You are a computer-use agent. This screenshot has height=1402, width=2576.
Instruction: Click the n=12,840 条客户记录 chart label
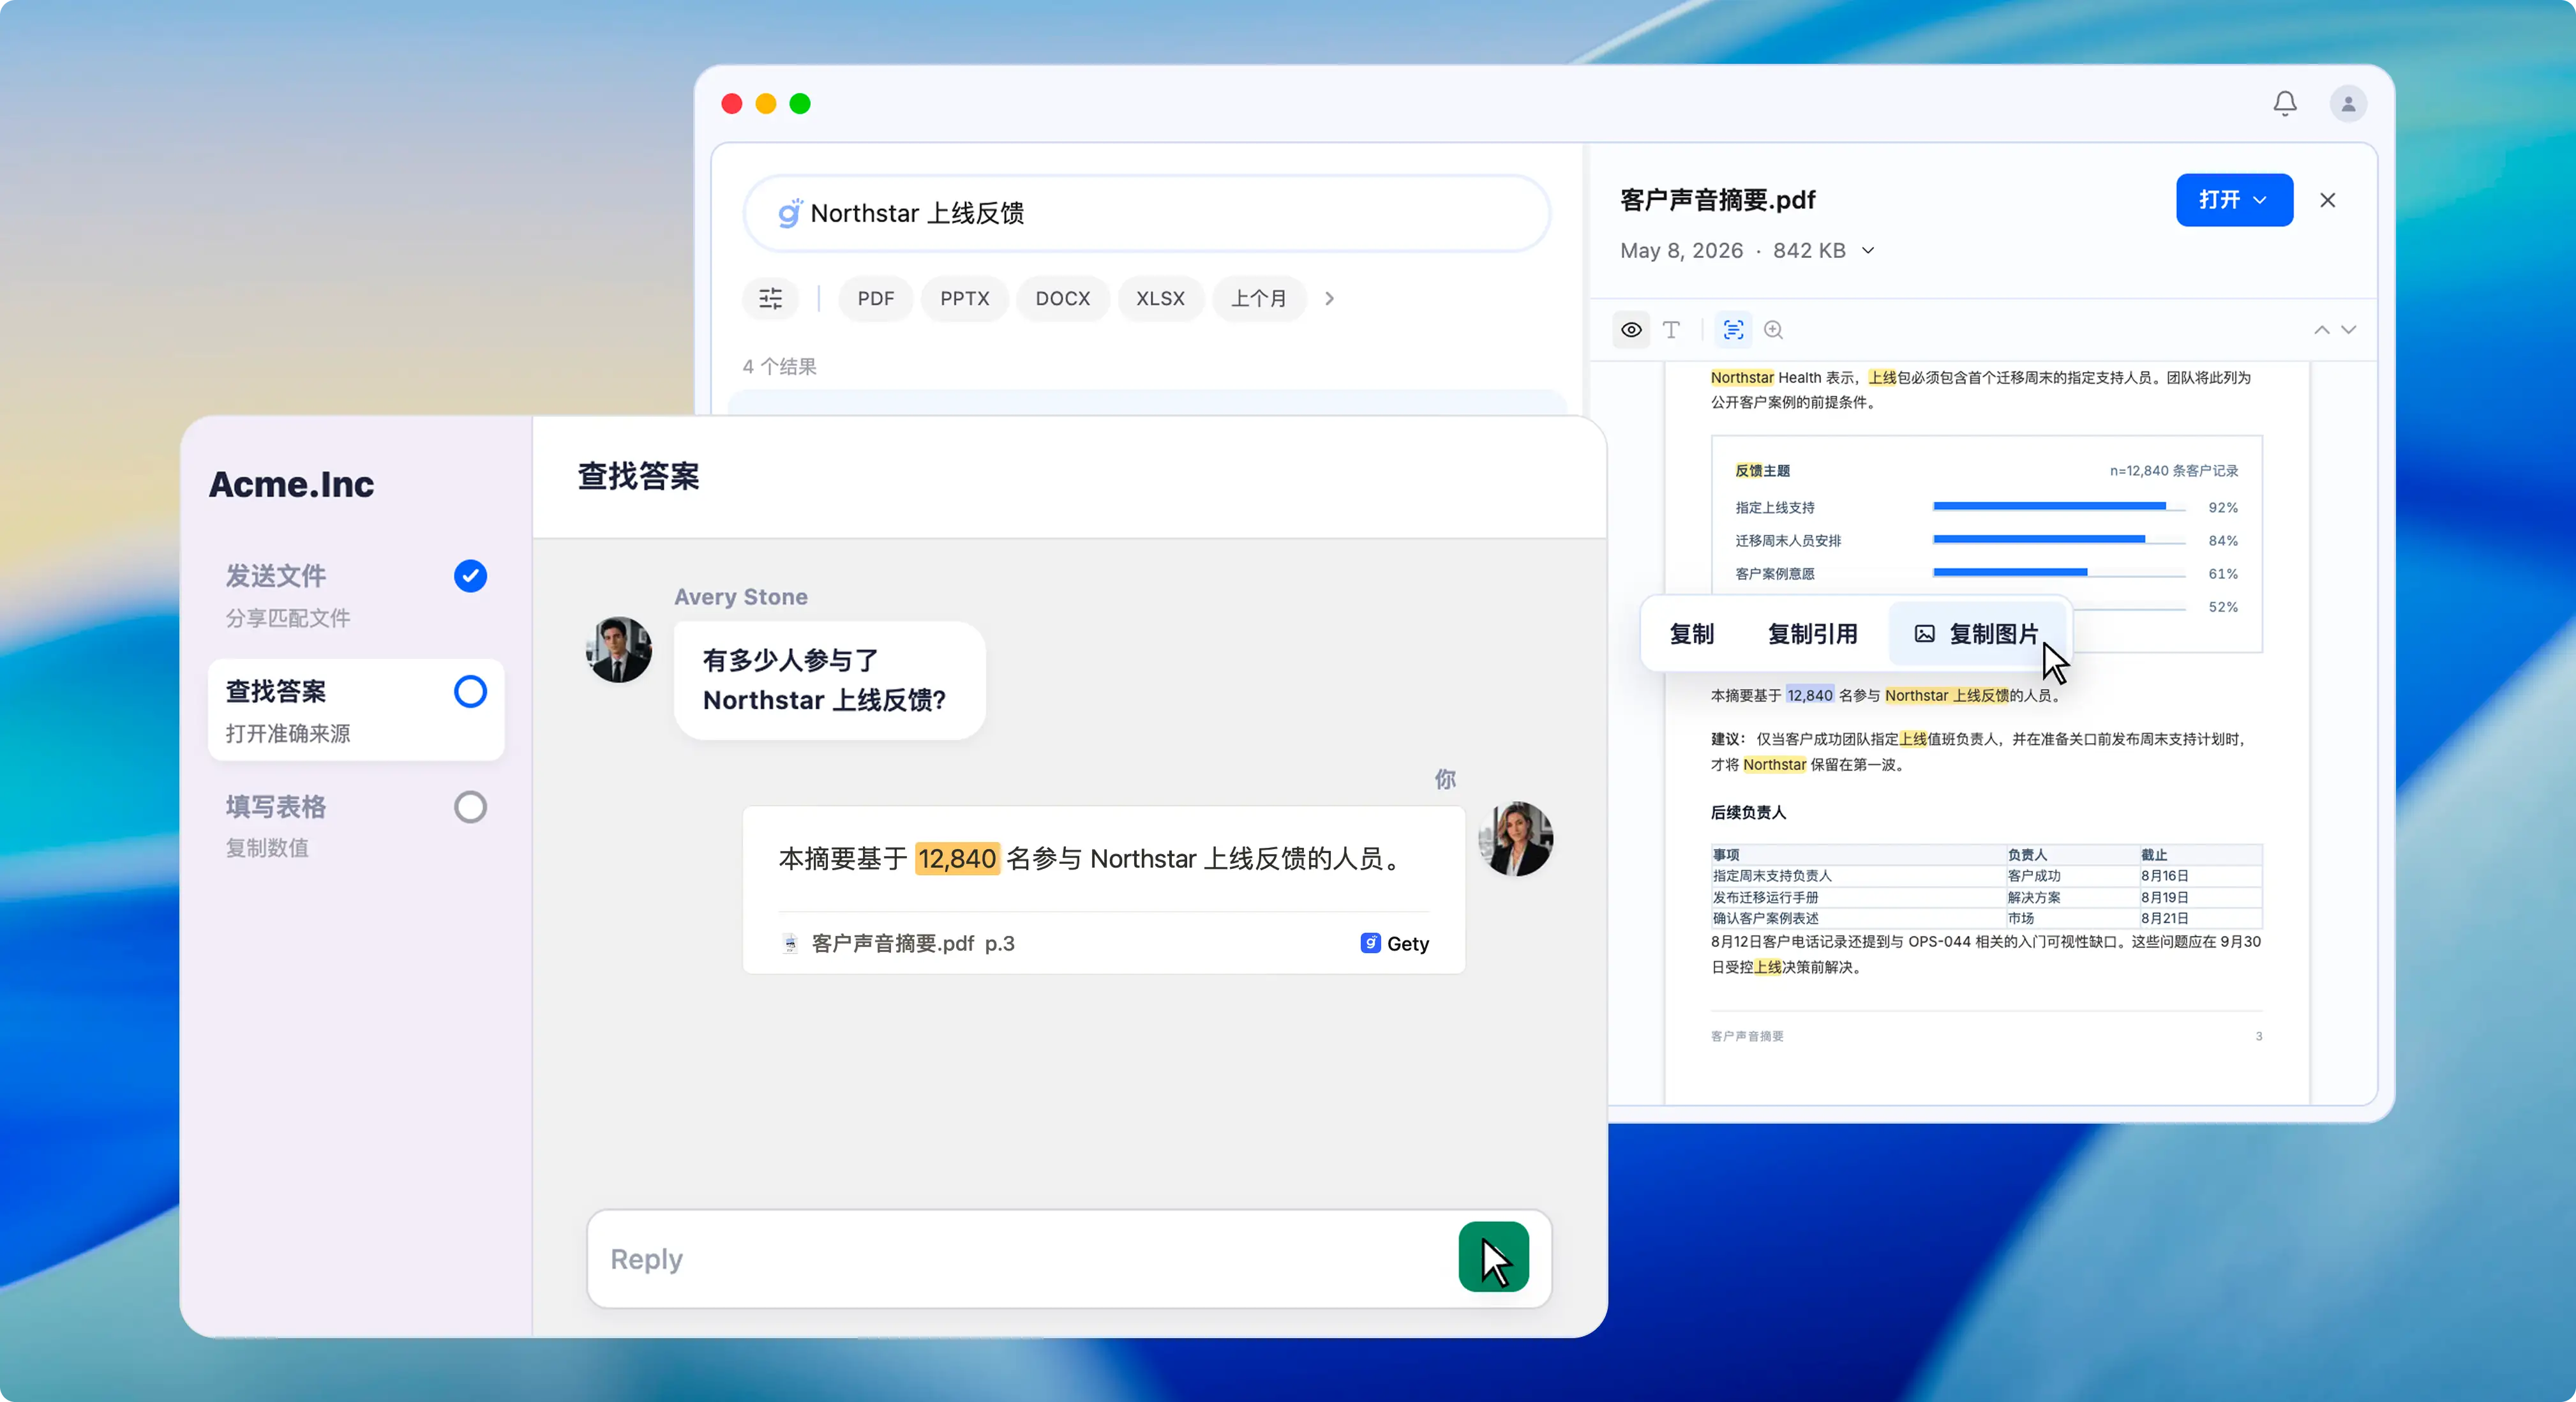[2174, 470]
